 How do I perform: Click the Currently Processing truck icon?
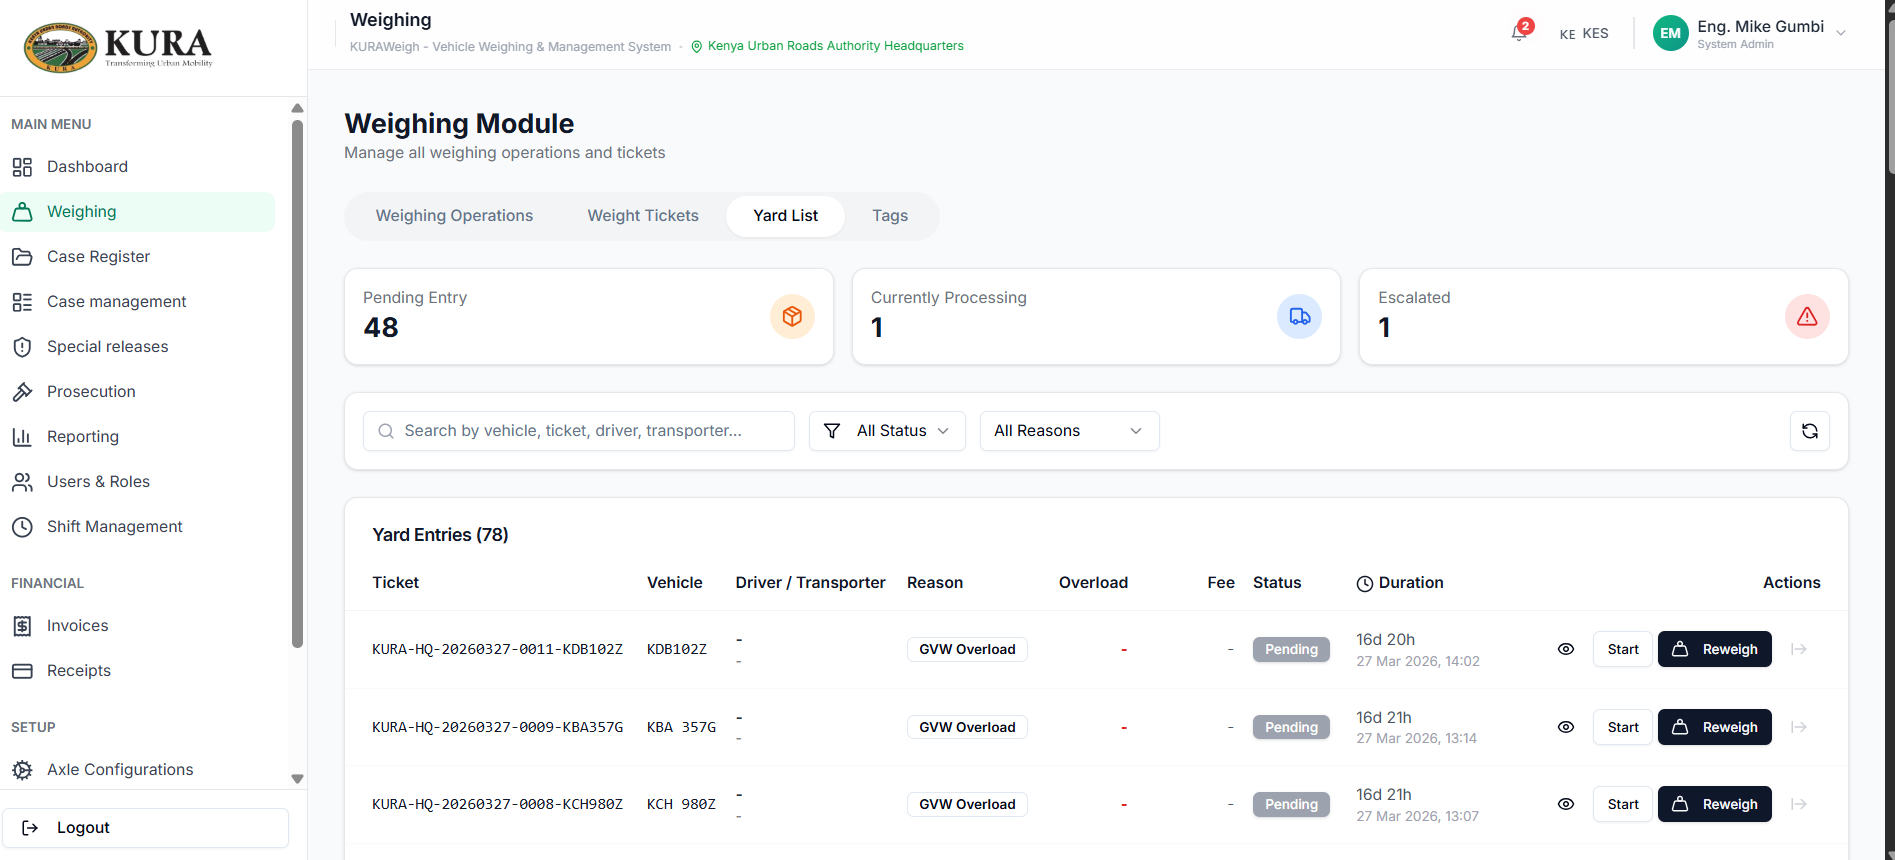click(x=1299, y=316)
